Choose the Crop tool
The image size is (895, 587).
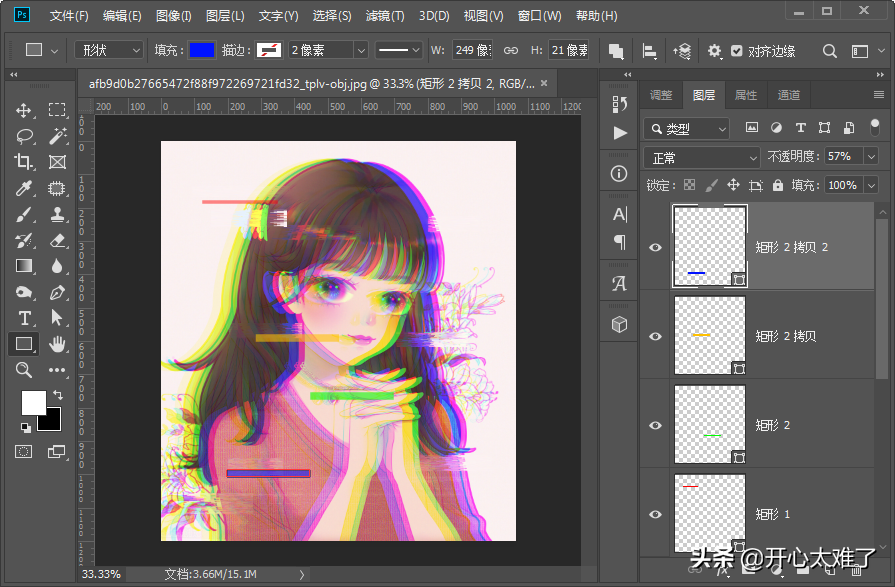24,162
